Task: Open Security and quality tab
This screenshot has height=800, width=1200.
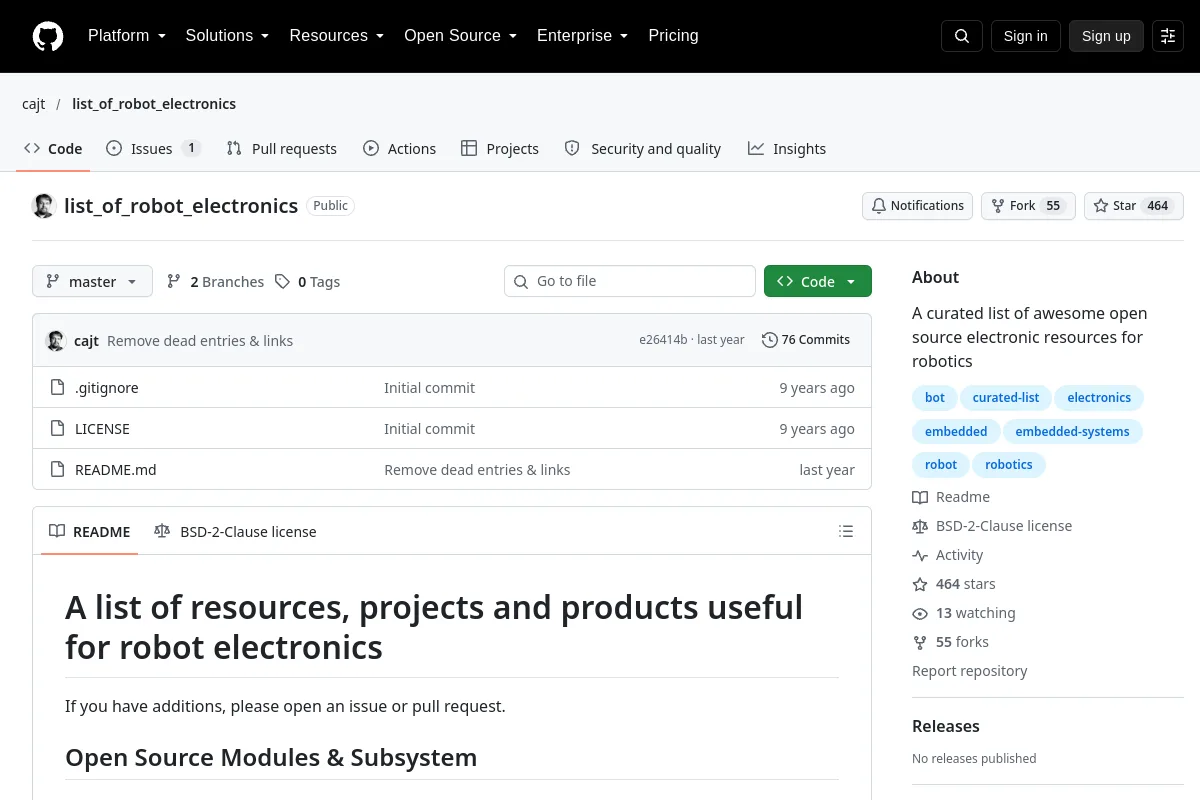Action: (x=643, y=149)
